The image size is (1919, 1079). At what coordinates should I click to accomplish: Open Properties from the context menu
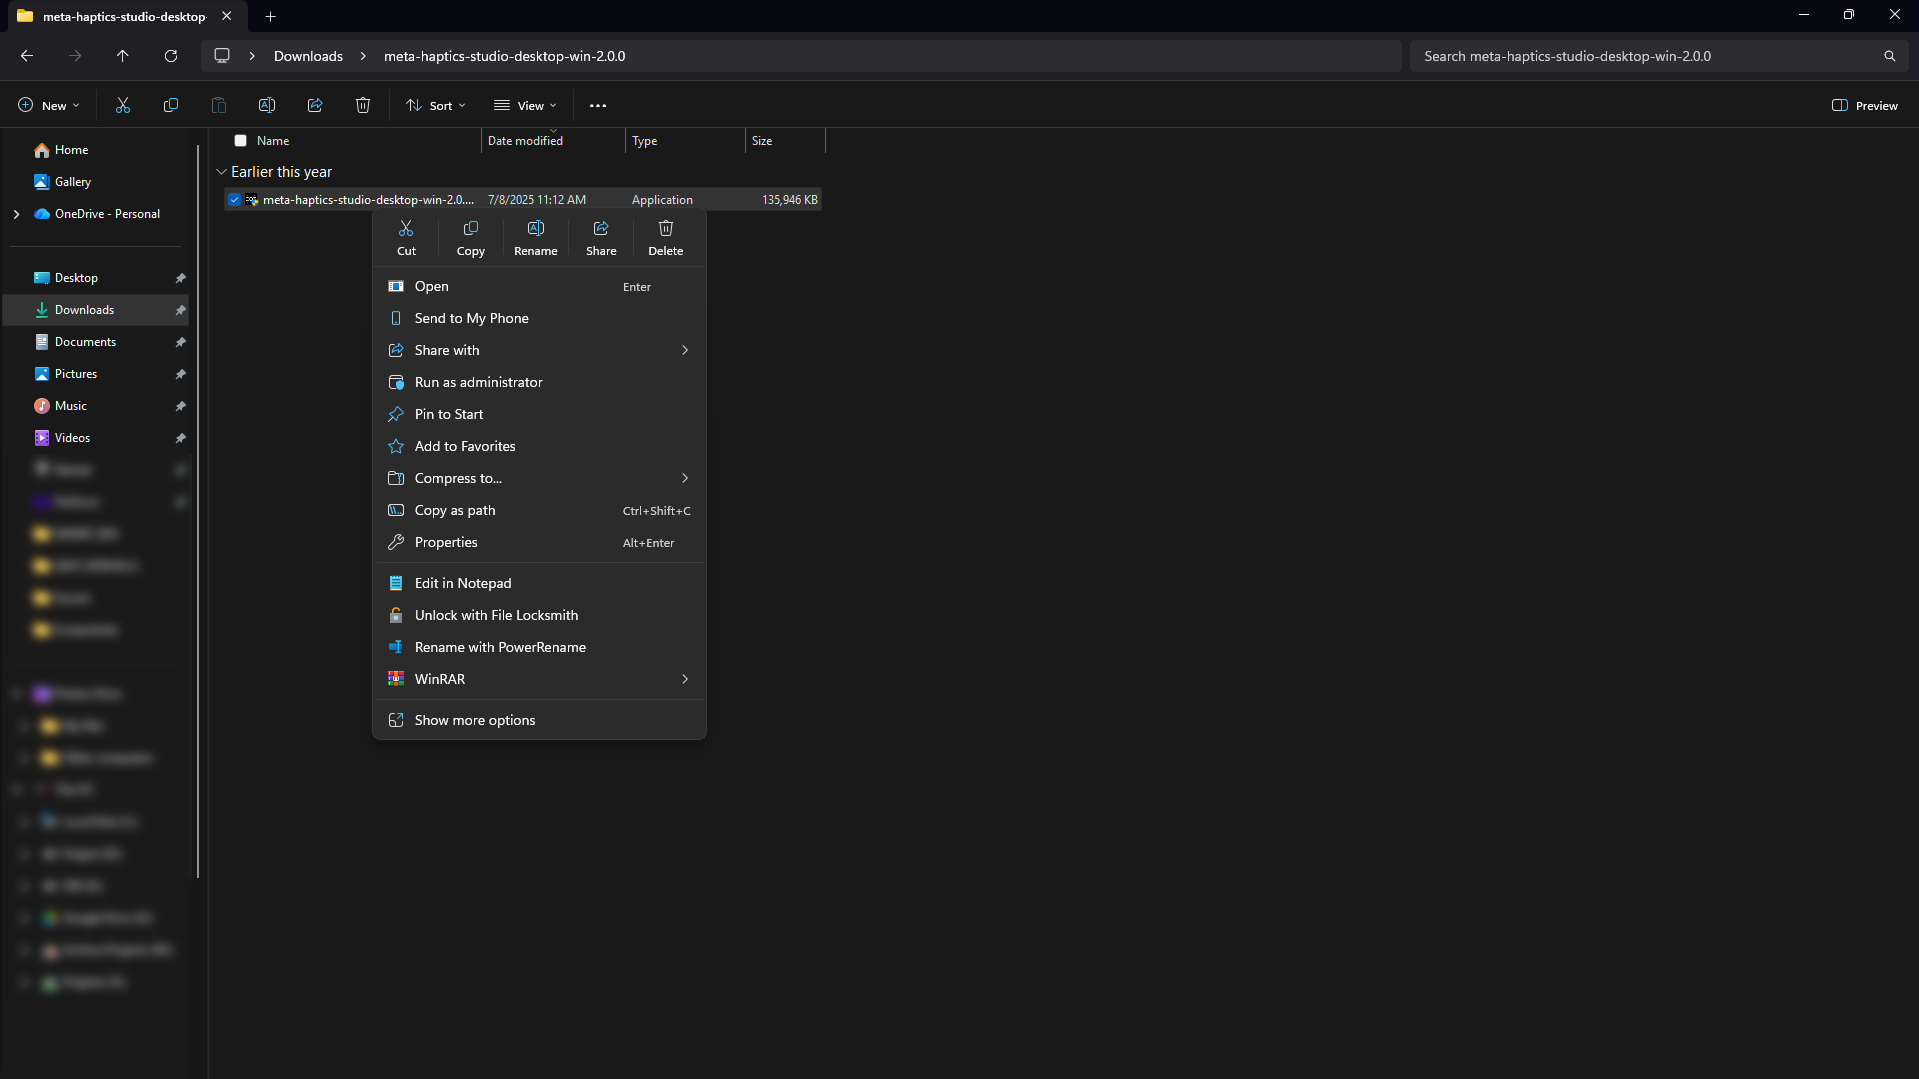pos(540,542)
